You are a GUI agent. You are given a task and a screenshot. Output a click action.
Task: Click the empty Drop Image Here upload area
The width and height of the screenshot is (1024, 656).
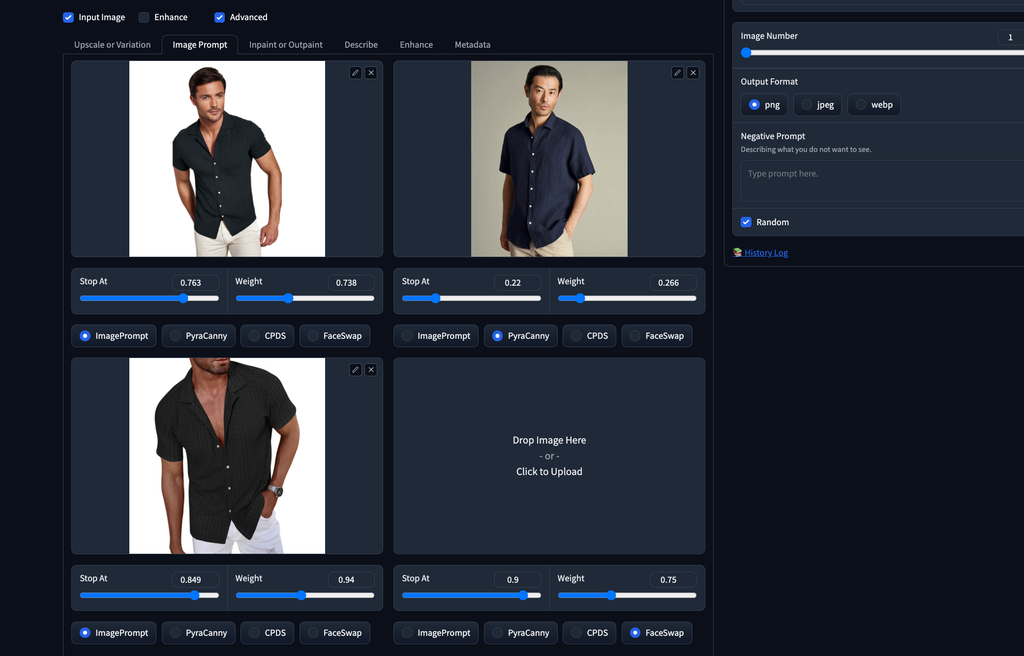[549, 455]
